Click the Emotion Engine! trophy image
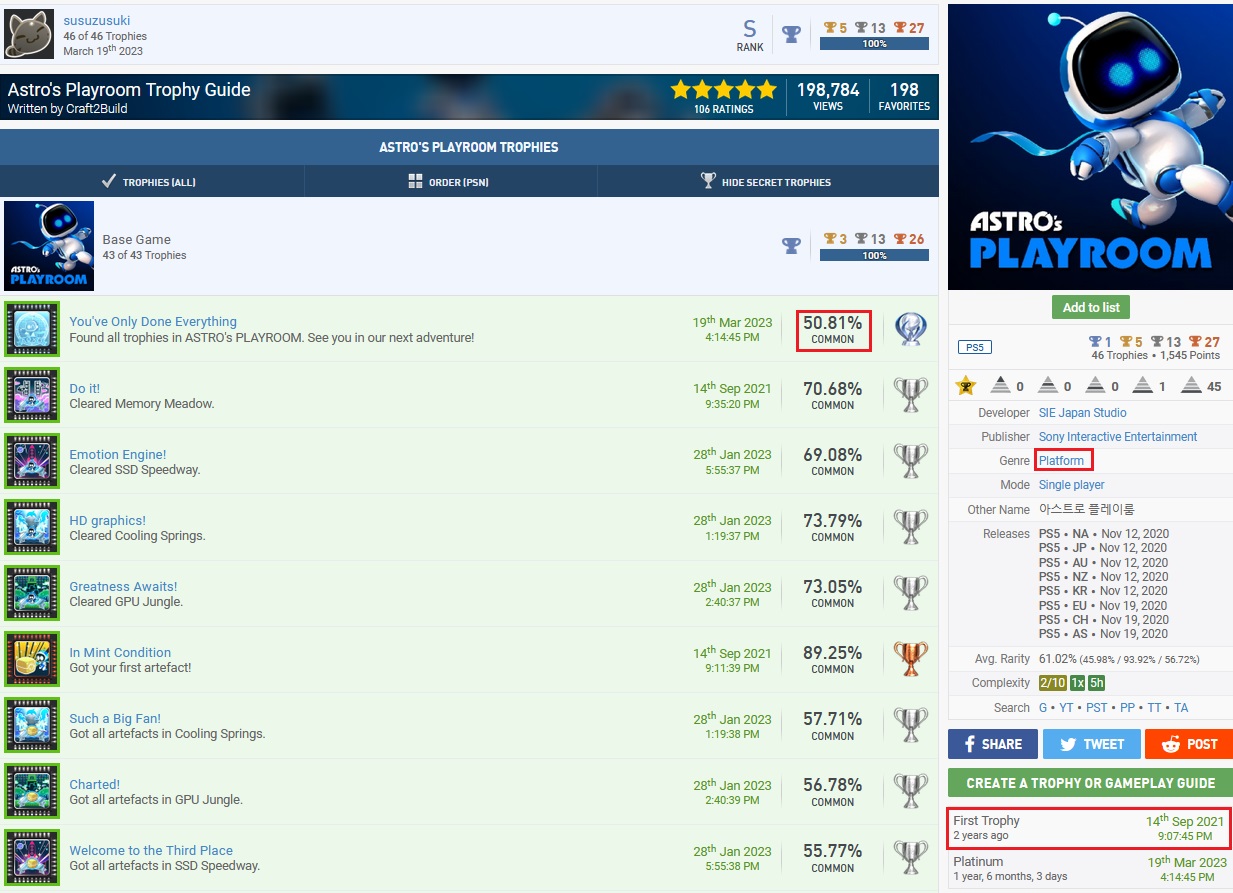 click(x=32, y=462)
